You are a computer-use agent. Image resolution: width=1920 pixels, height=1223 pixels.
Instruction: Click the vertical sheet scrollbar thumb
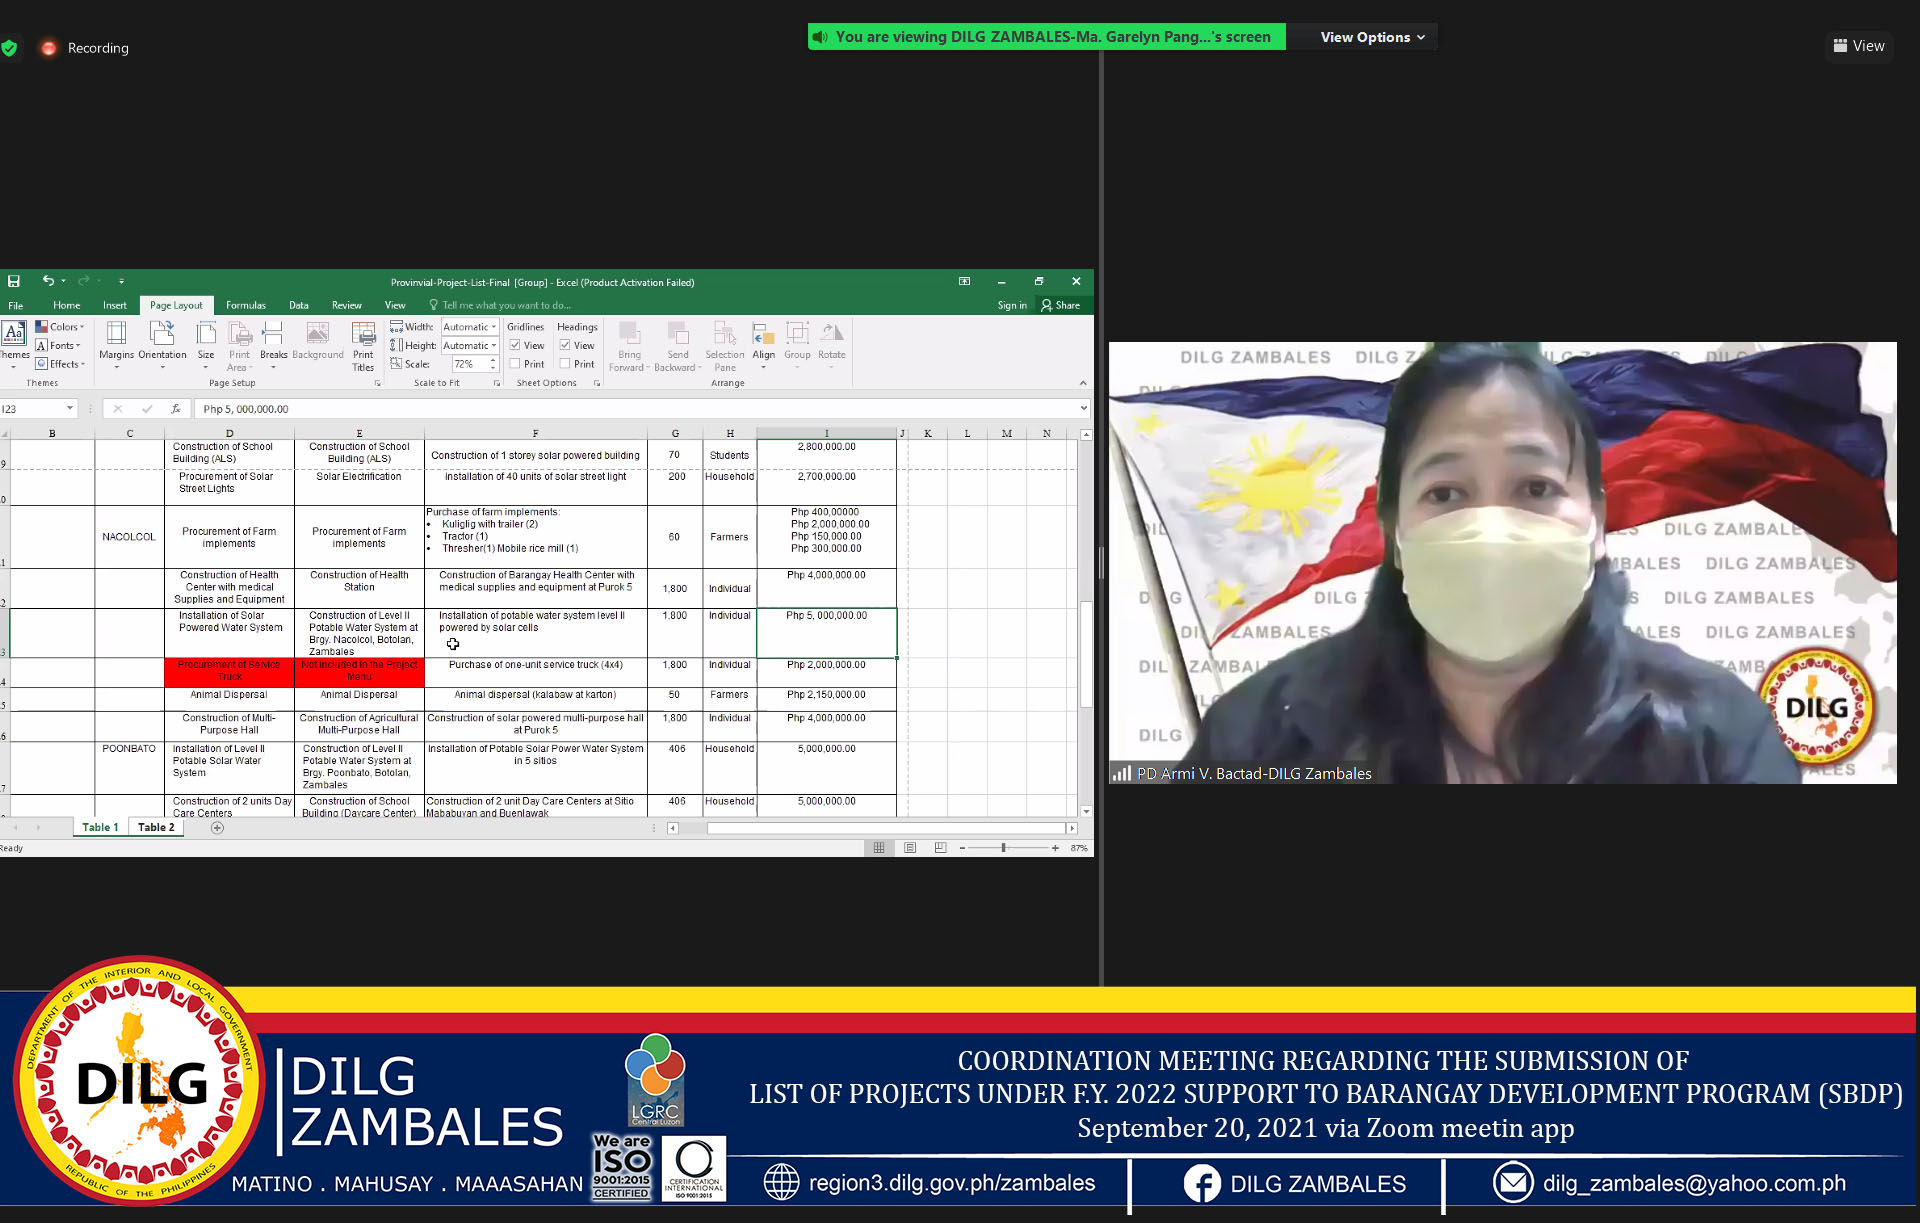[x=1086, y=655]
